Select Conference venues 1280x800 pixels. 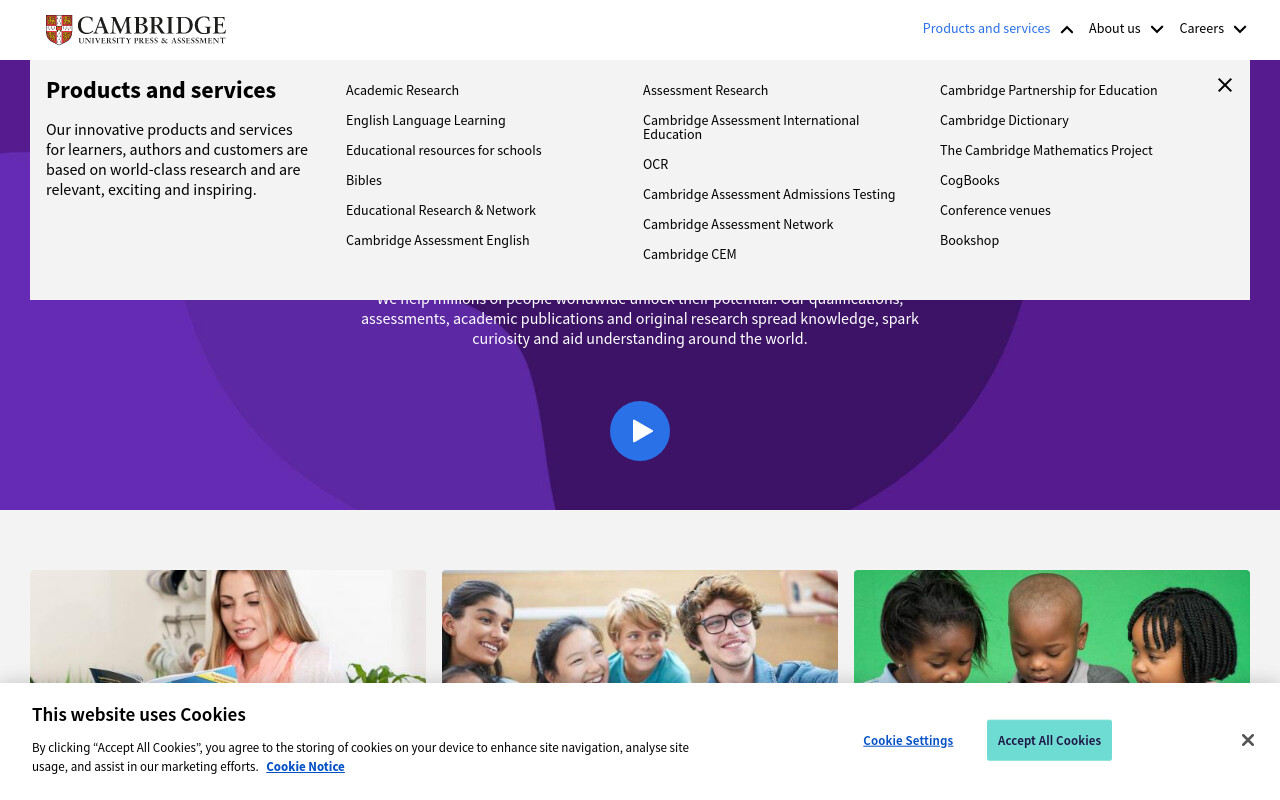click(995, 210)
